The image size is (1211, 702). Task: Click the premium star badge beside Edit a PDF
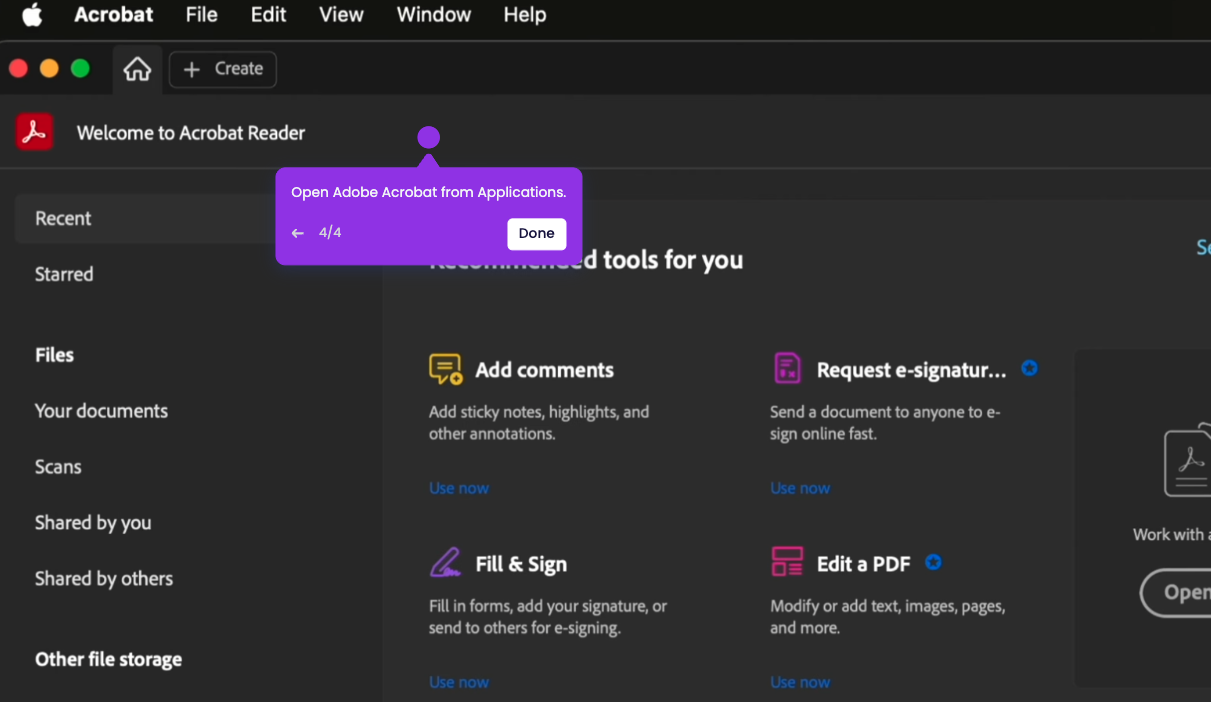[x=933, y=562]
